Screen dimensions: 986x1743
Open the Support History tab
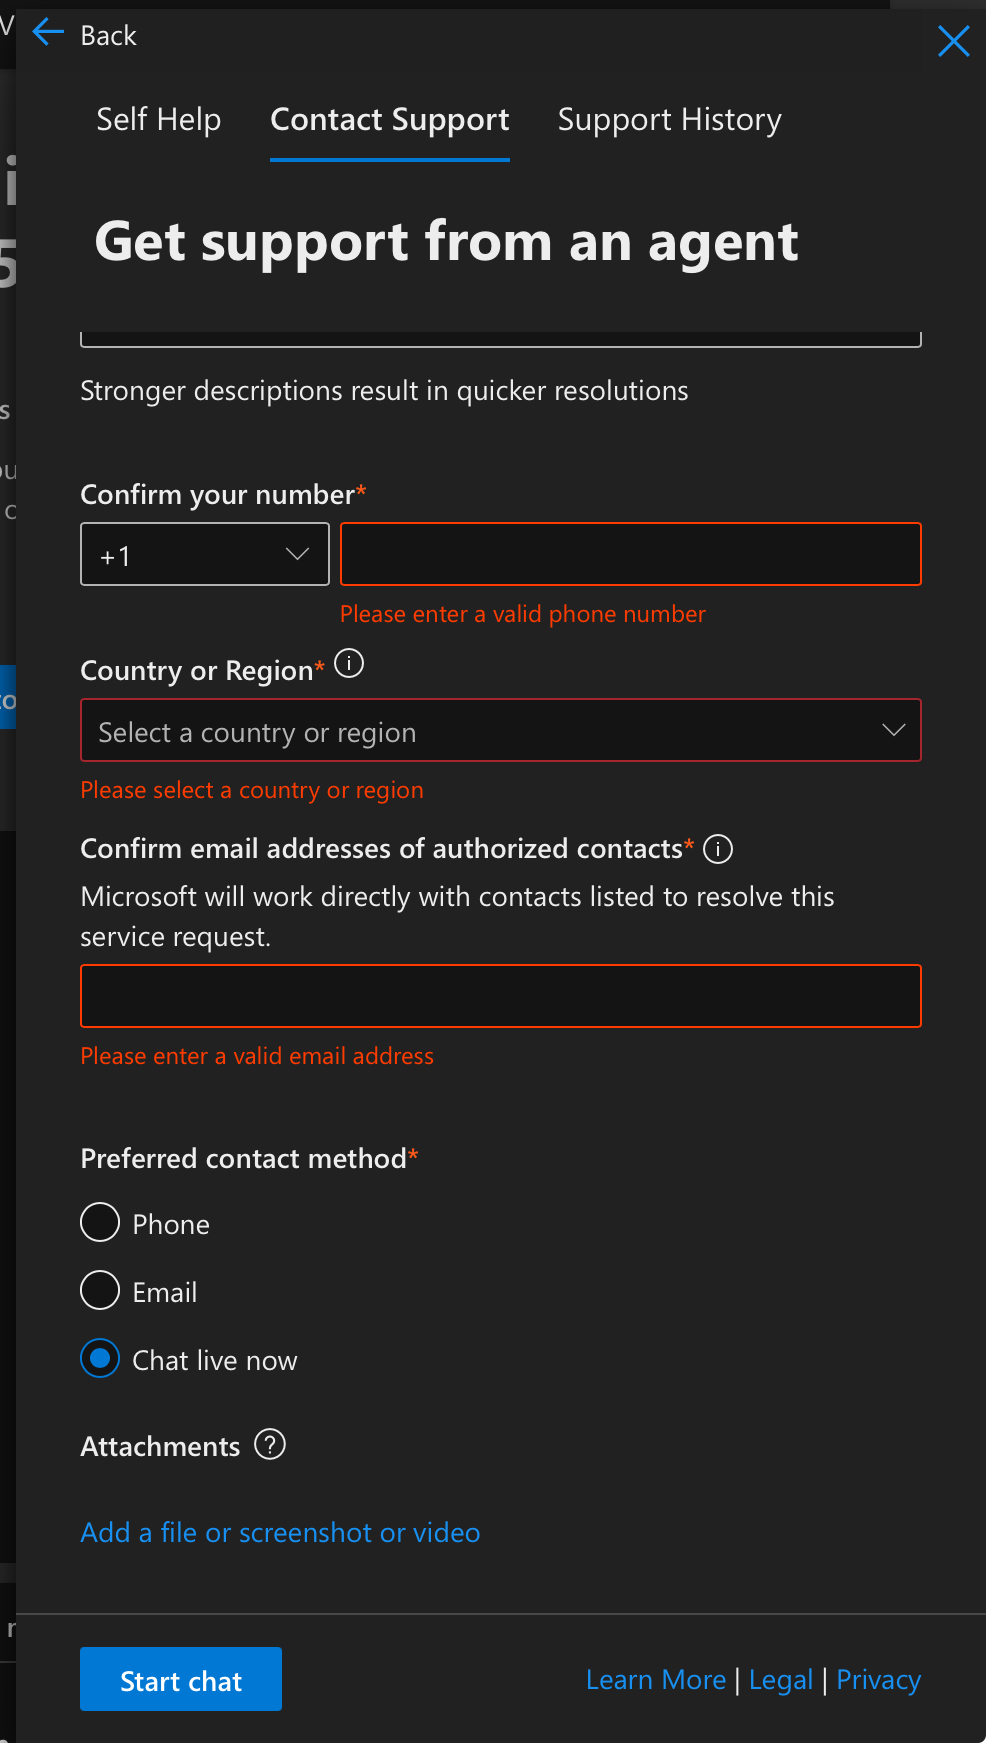(x=669, y=120)
